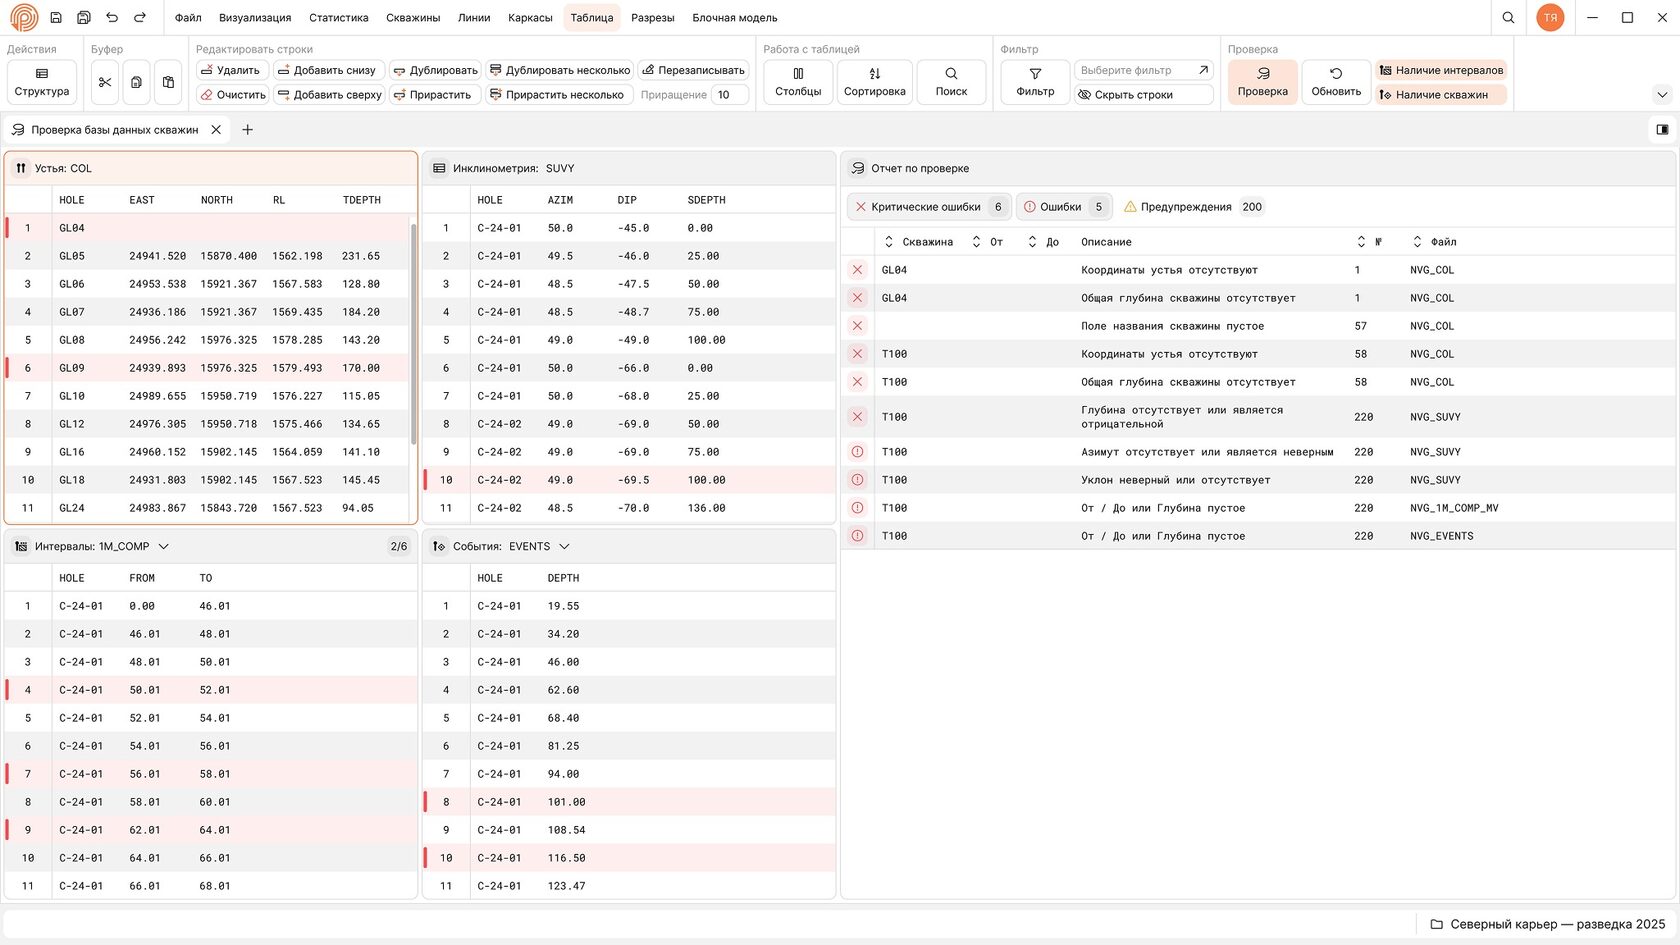Undo the last action
The image size is (1680, 945).
tap(112, 17)
